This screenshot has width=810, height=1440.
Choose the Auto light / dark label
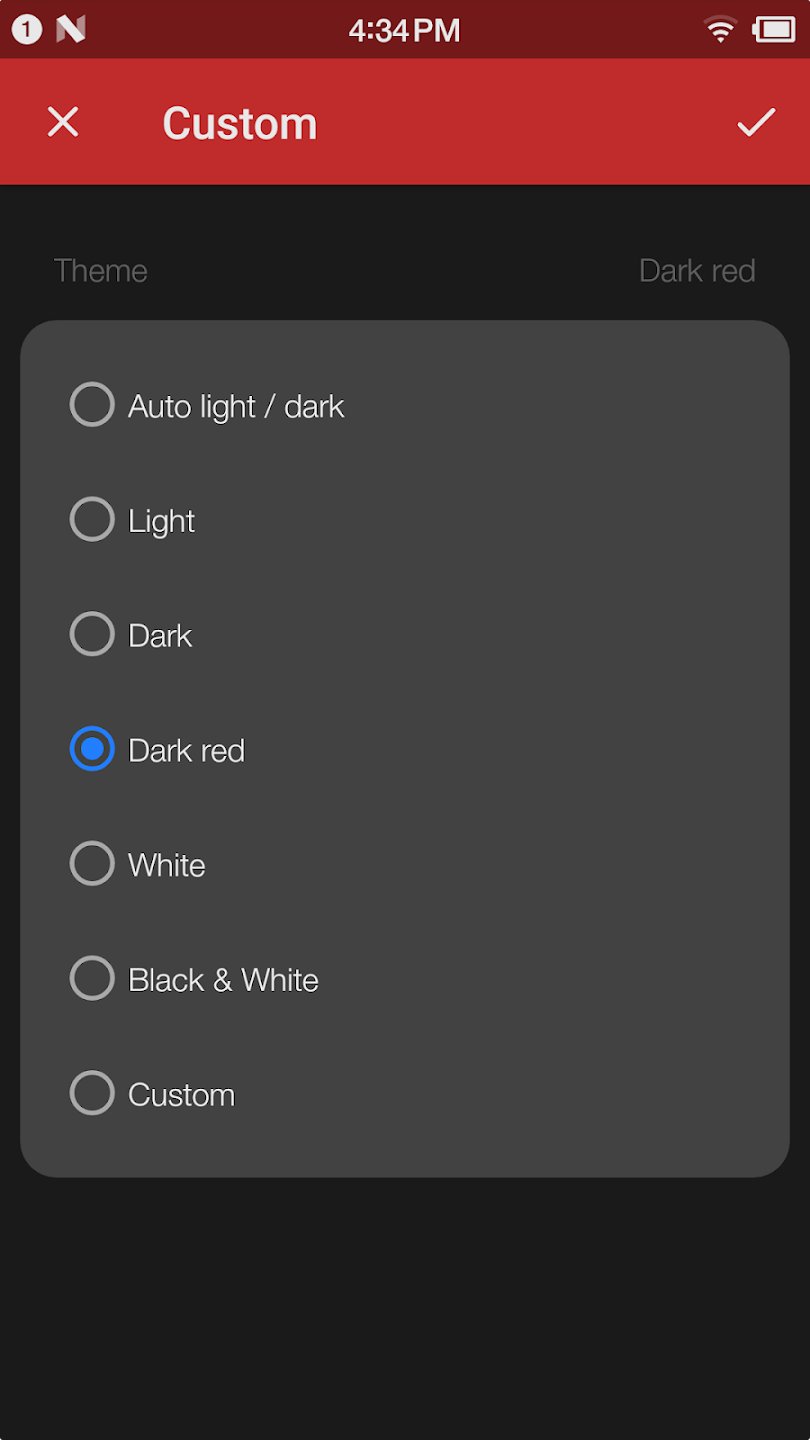tap(236, 406)
